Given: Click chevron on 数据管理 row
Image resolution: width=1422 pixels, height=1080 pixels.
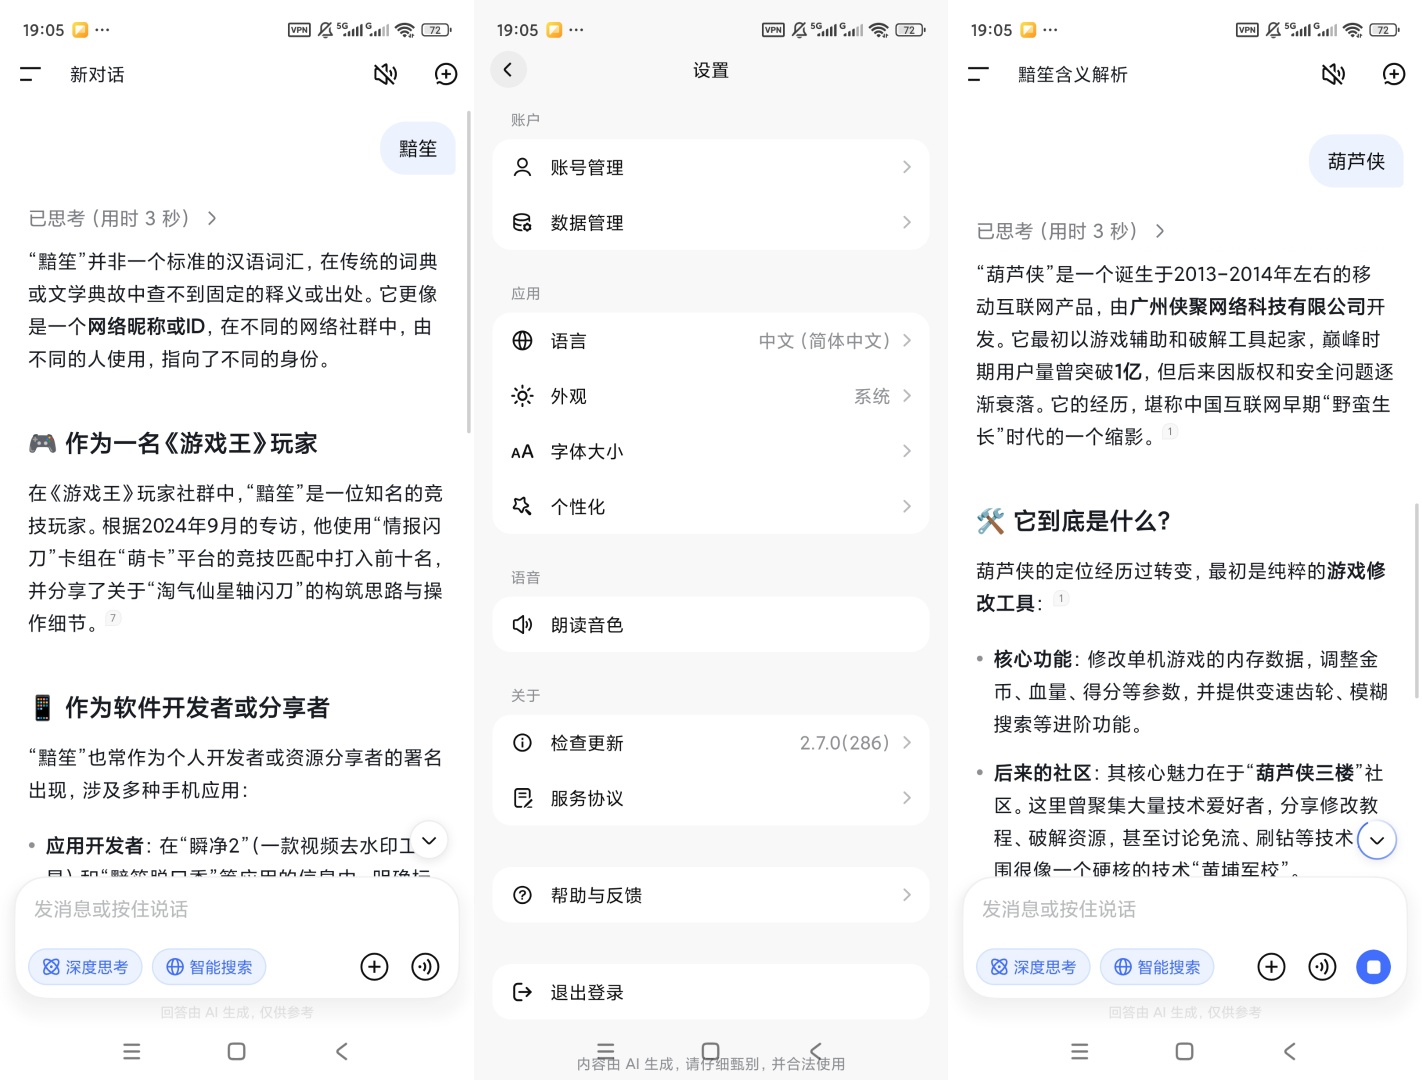Looking at the screenshot, I should (x=907, y=222).
